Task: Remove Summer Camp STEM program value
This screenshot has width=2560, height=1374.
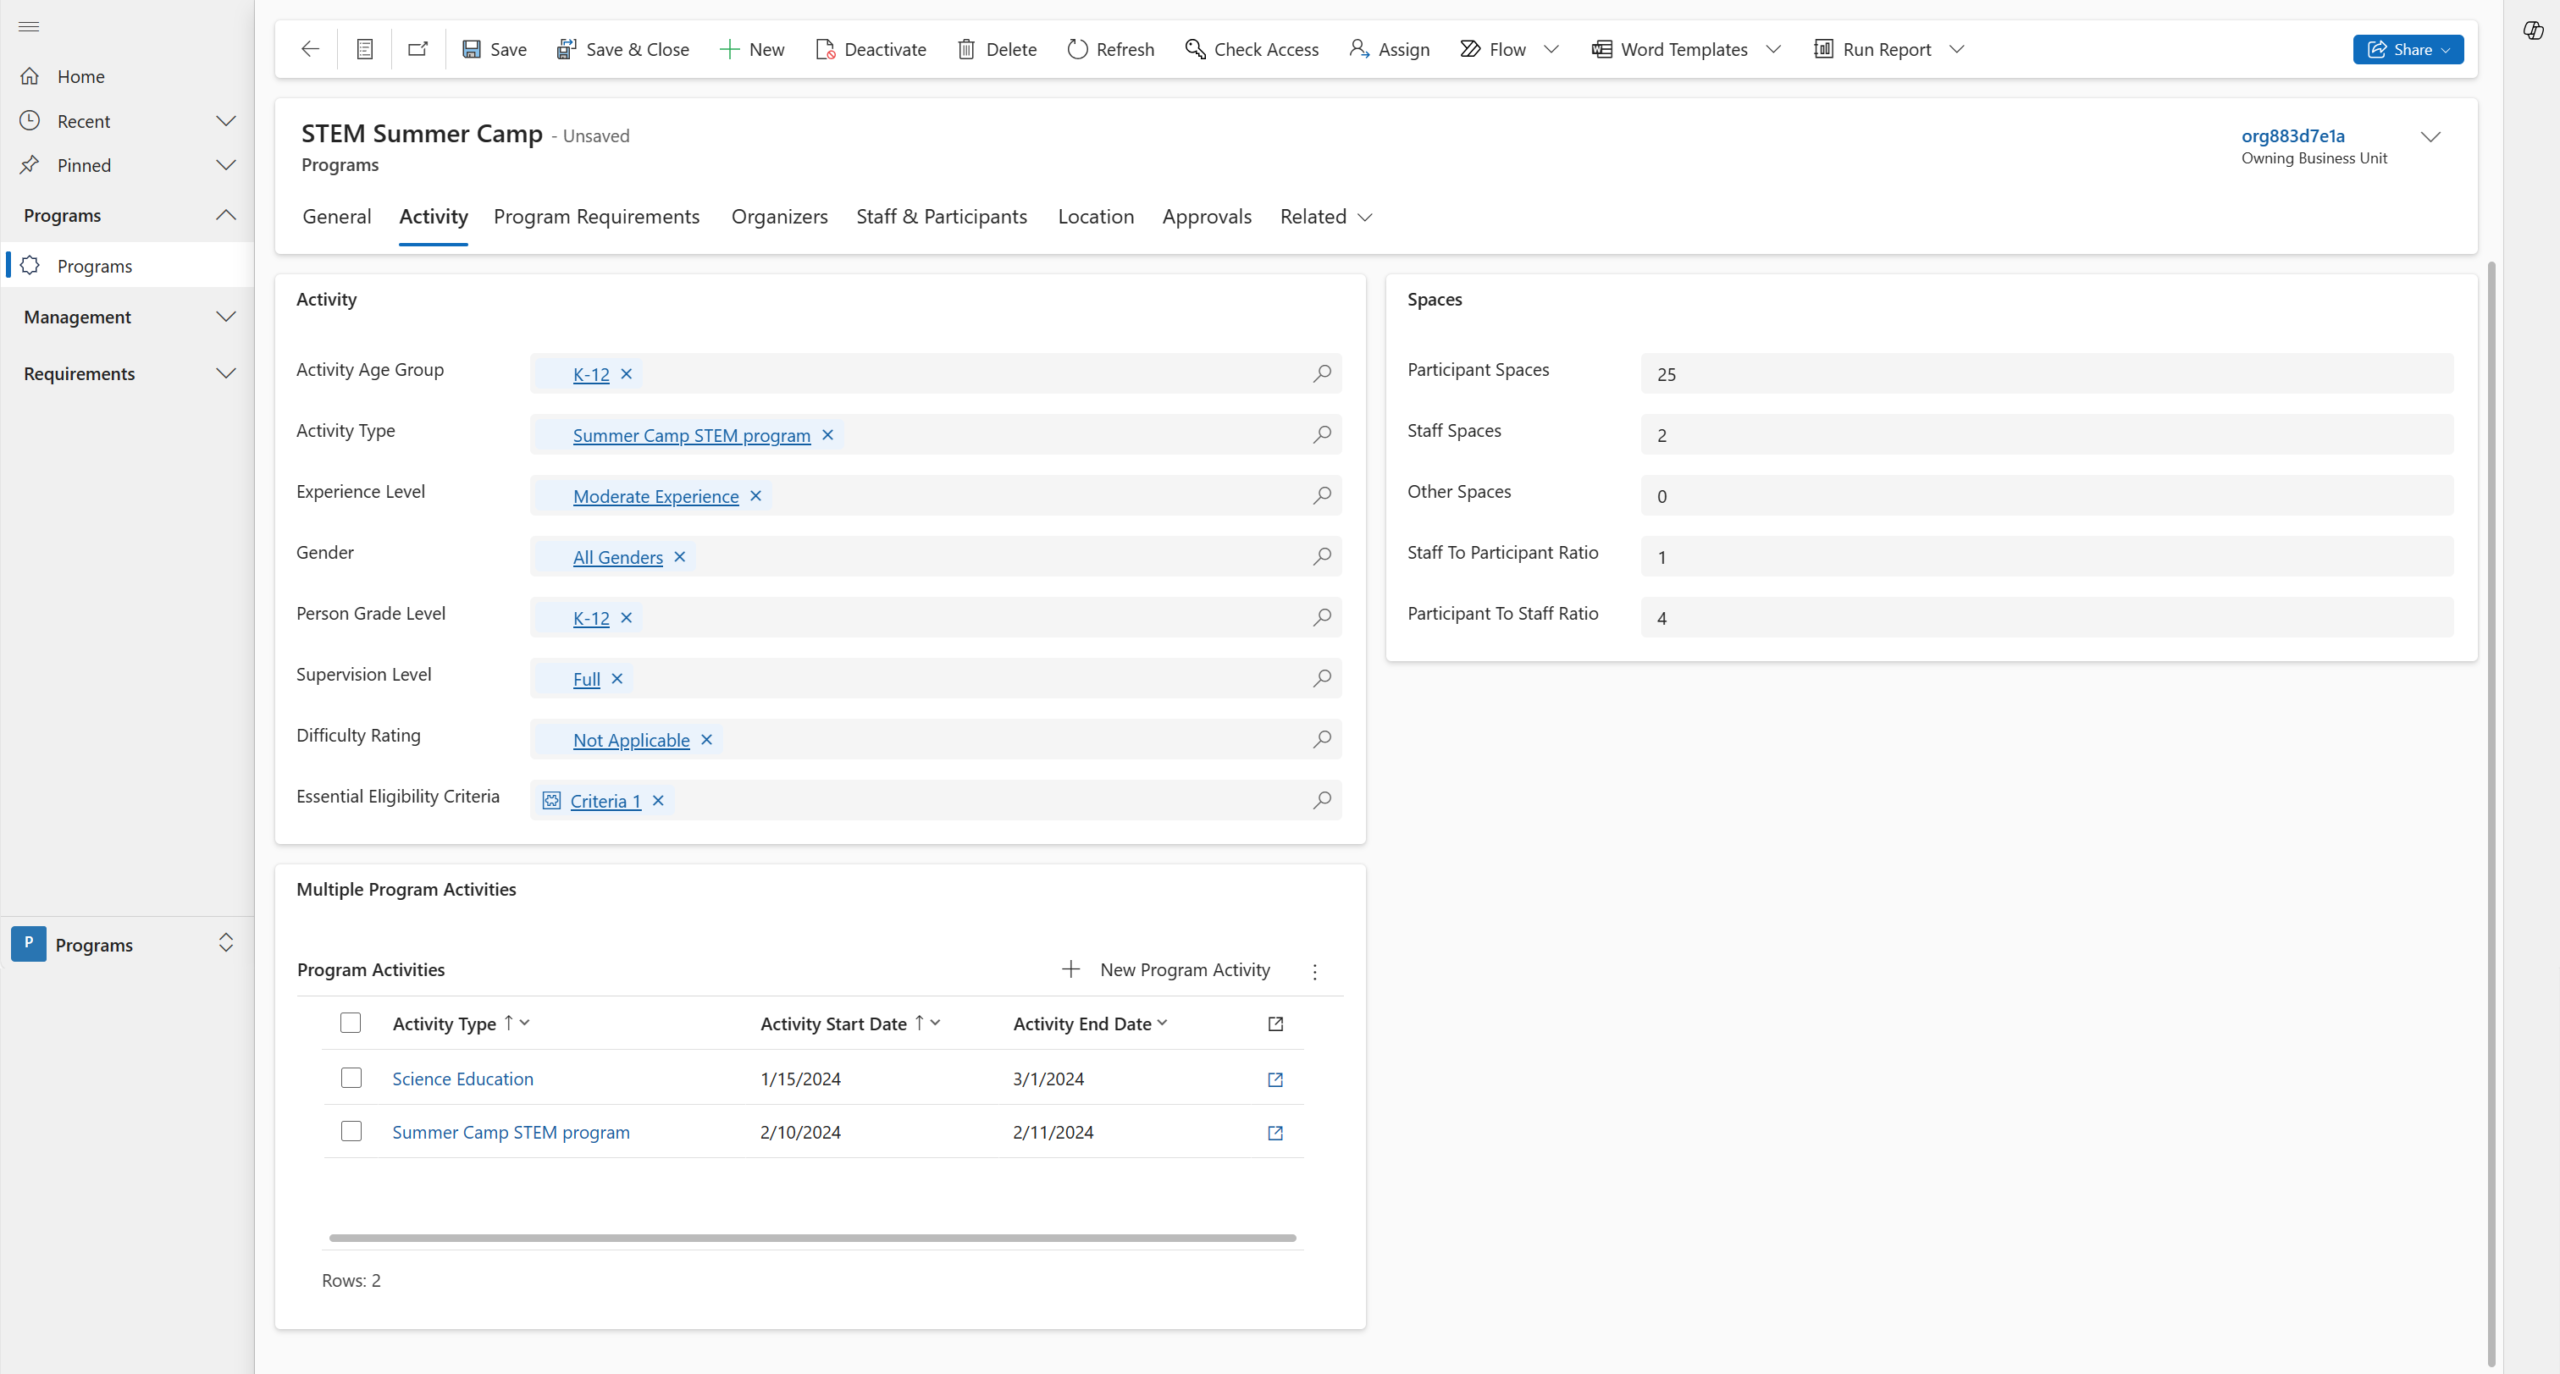Action: pos(827,435)
